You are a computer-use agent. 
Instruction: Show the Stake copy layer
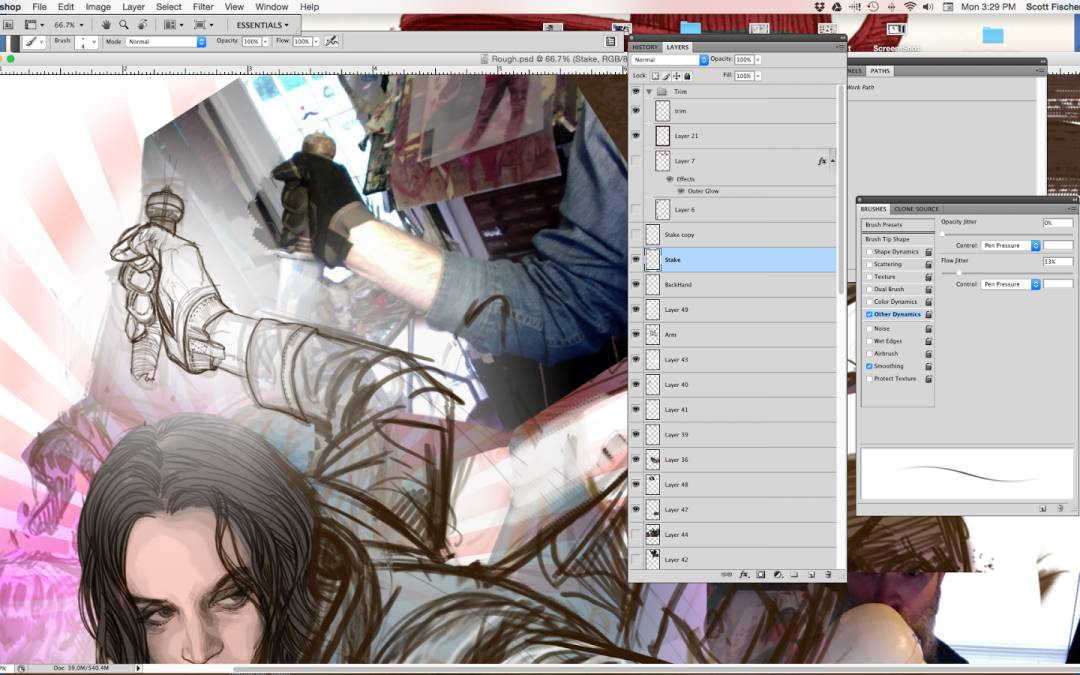pos(635,234)
